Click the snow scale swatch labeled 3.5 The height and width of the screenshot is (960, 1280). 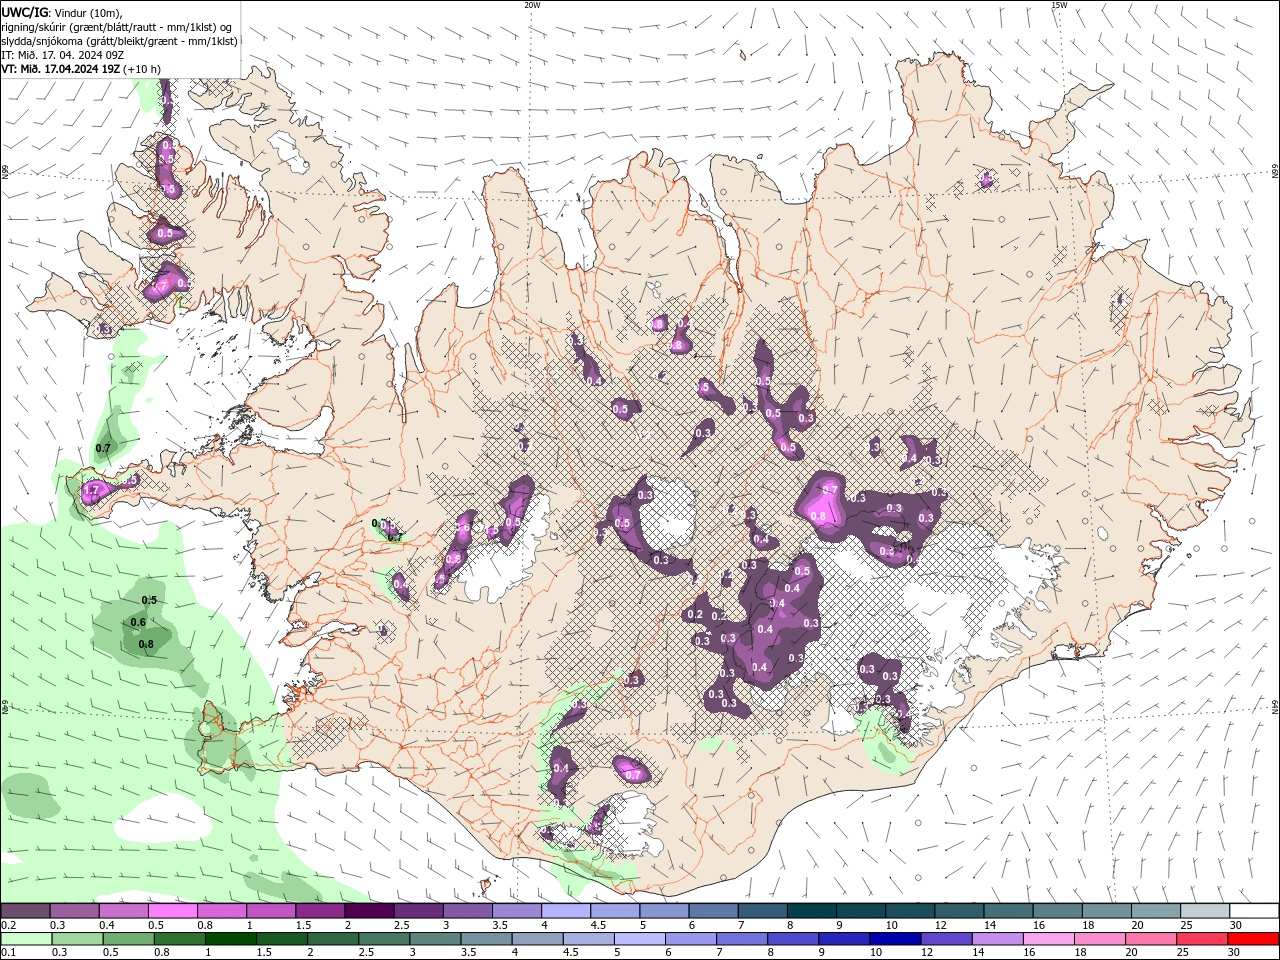(517, 911)
